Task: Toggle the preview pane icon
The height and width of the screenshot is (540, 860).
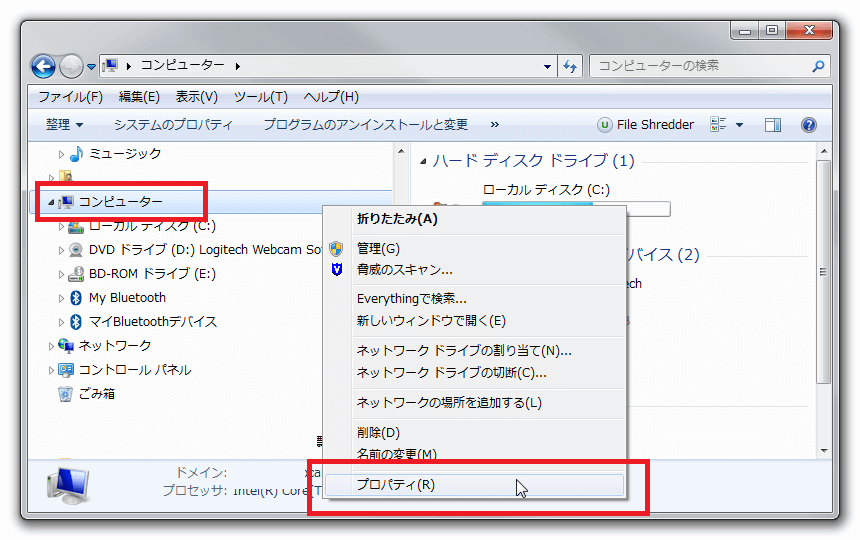Action: tap(772, 125)
